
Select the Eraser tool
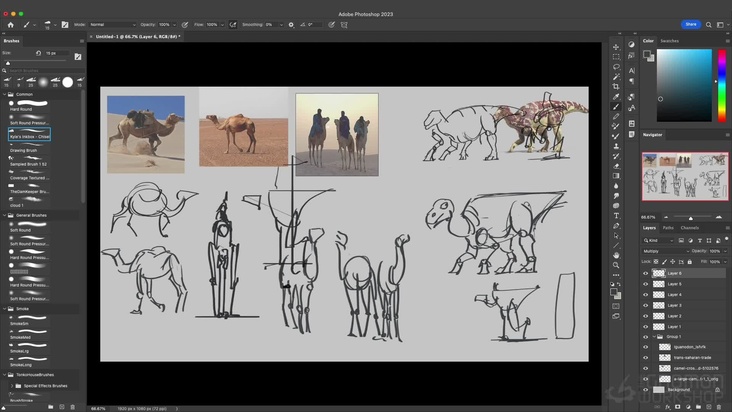coord(616,166)
